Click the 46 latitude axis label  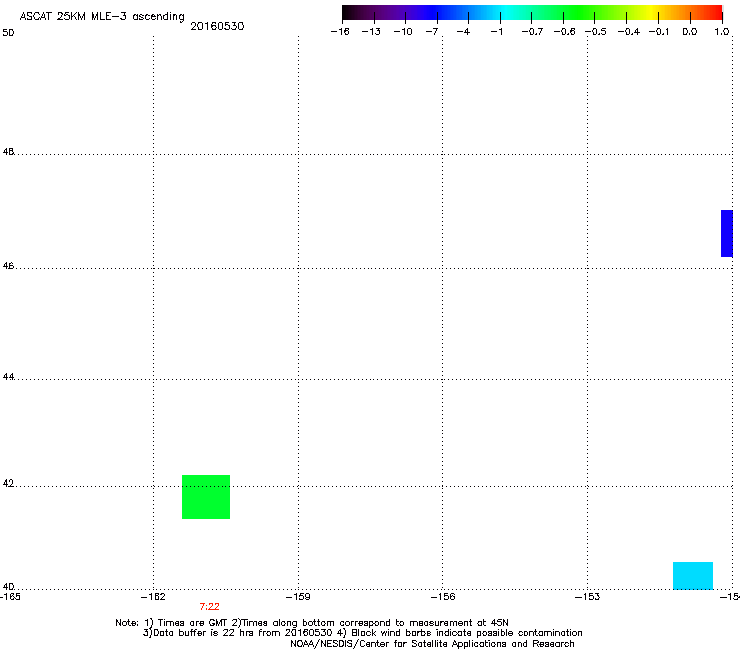coord(8,266)
